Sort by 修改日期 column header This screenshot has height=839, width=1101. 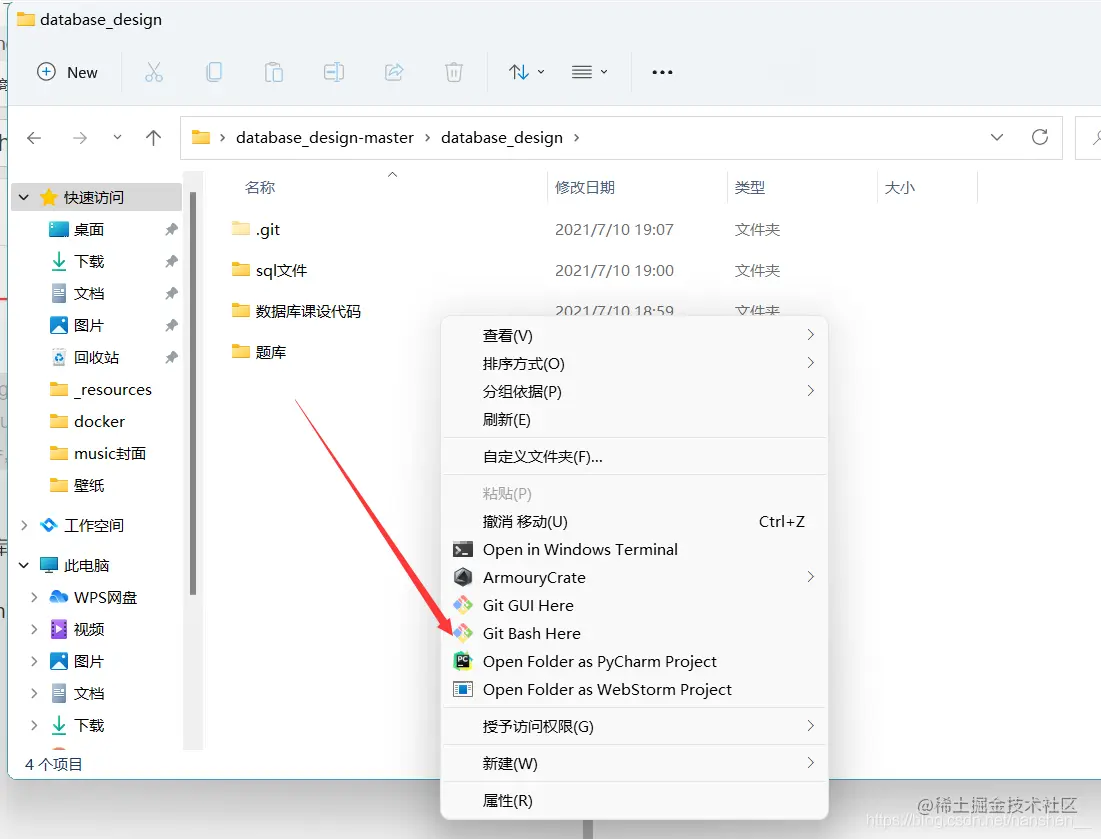(584, 187)
